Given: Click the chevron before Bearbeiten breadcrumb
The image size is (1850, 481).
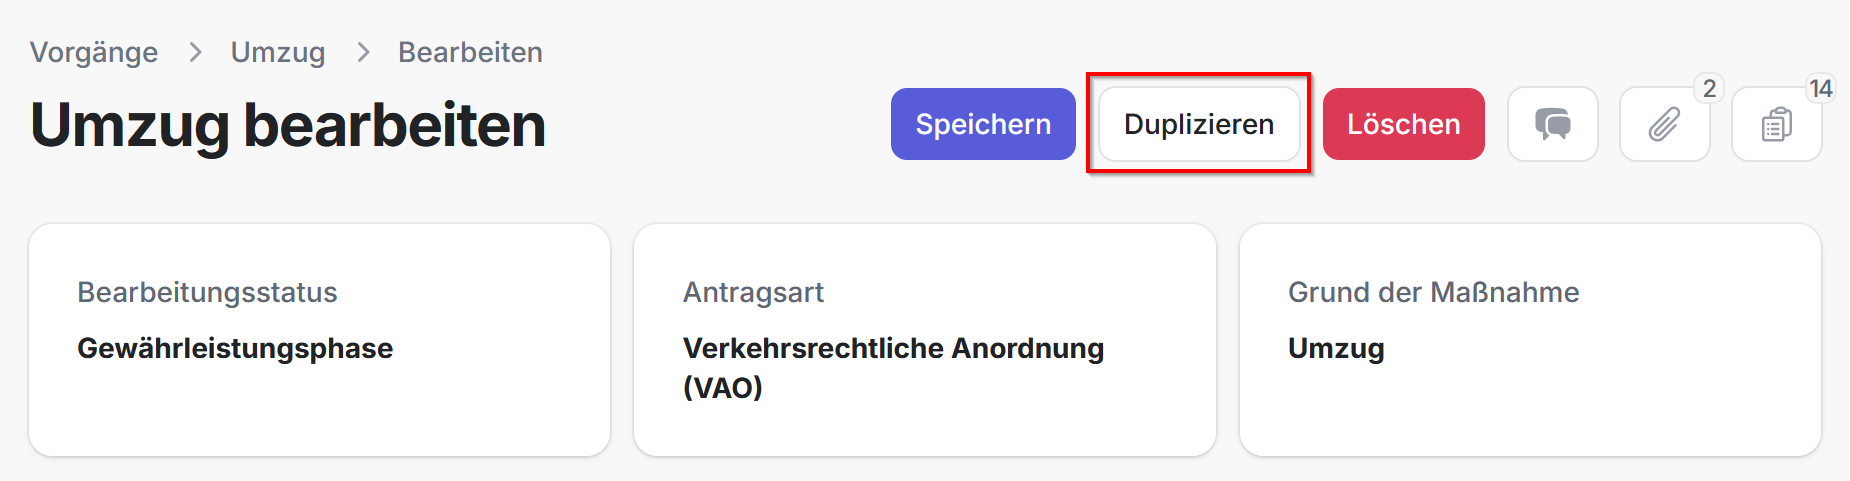Looking at the screenshot, I should point(363,52).
